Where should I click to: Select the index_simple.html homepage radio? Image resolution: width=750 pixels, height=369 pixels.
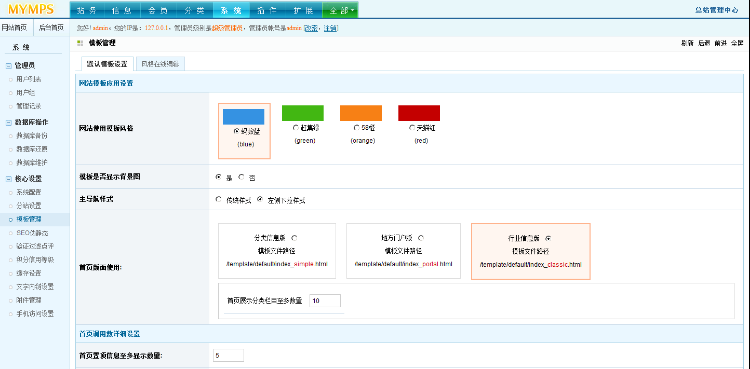pyautogui.click(x=294, y=238)
